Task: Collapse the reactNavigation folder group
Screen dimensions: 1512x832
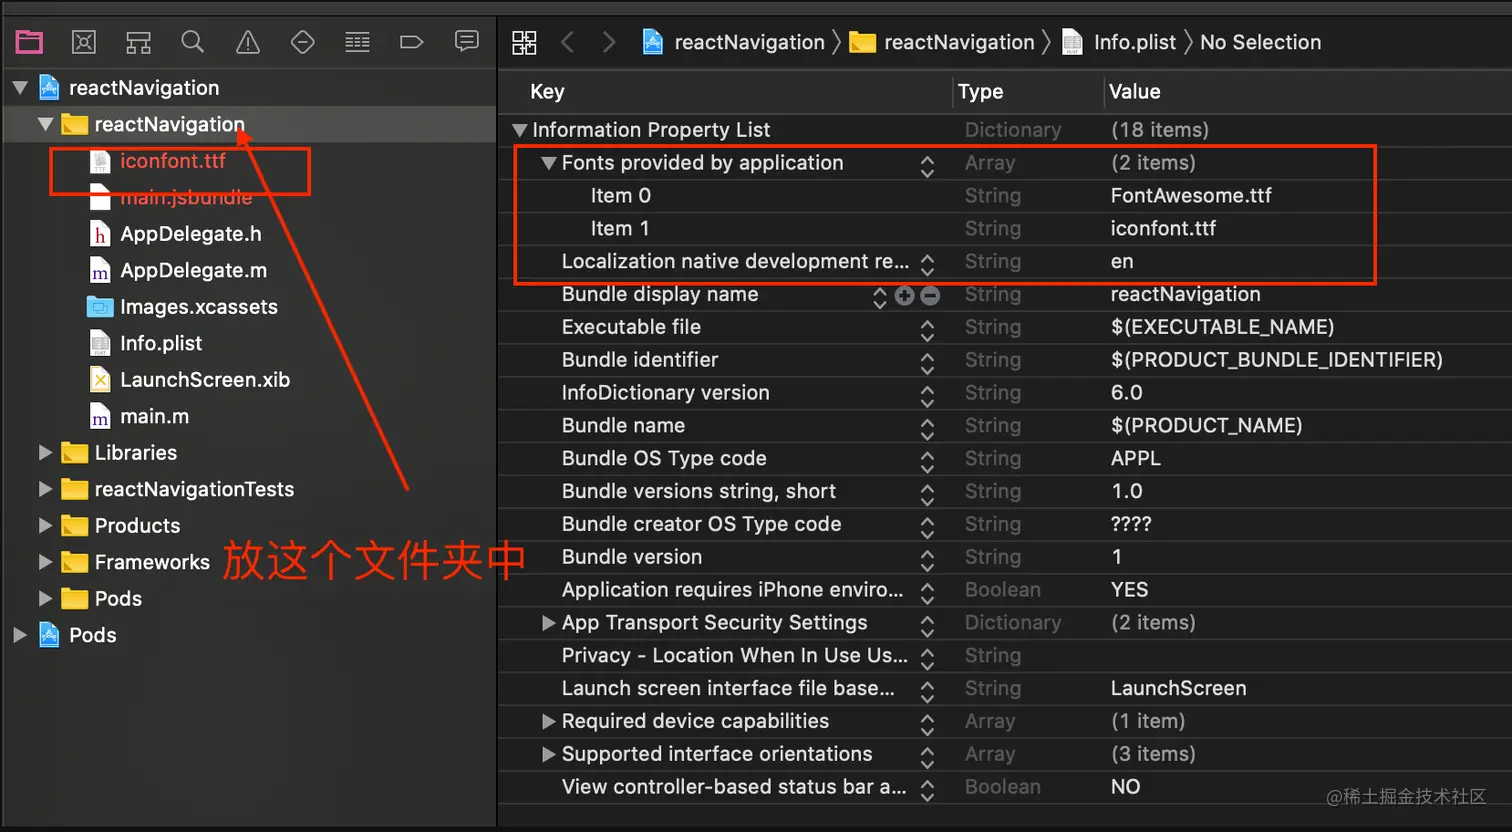Action: [45, 125]
